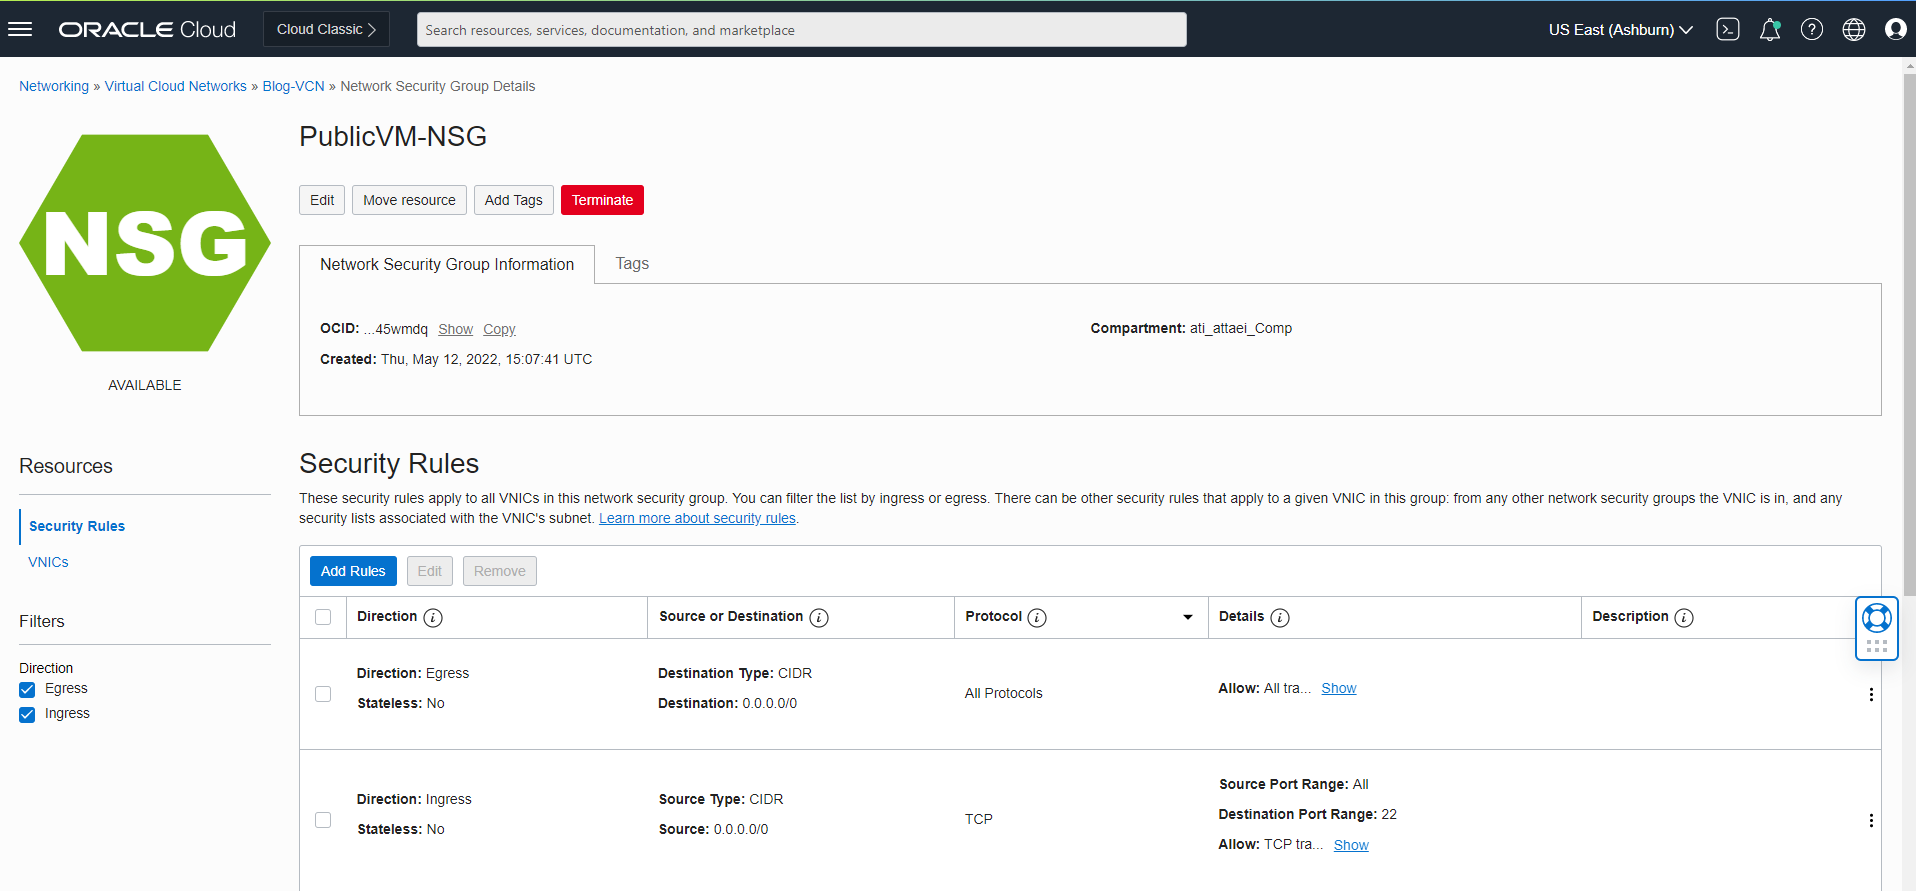Image resolution: width=1916 pixels, height=891 pixels.
Task: Open the language globe icon
Action: click(x=1853, y=29)
